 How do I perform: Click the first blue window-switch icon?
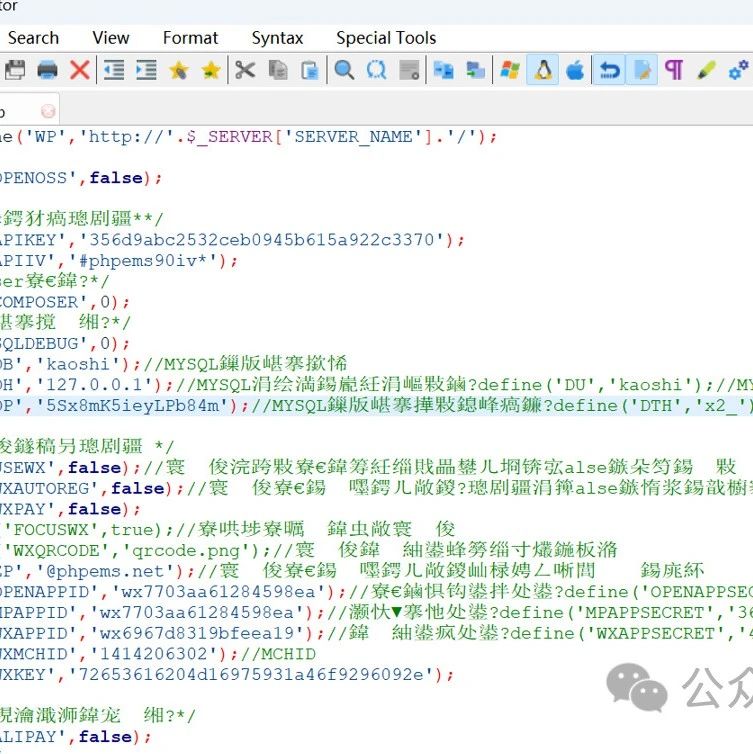tap(443, 70)
